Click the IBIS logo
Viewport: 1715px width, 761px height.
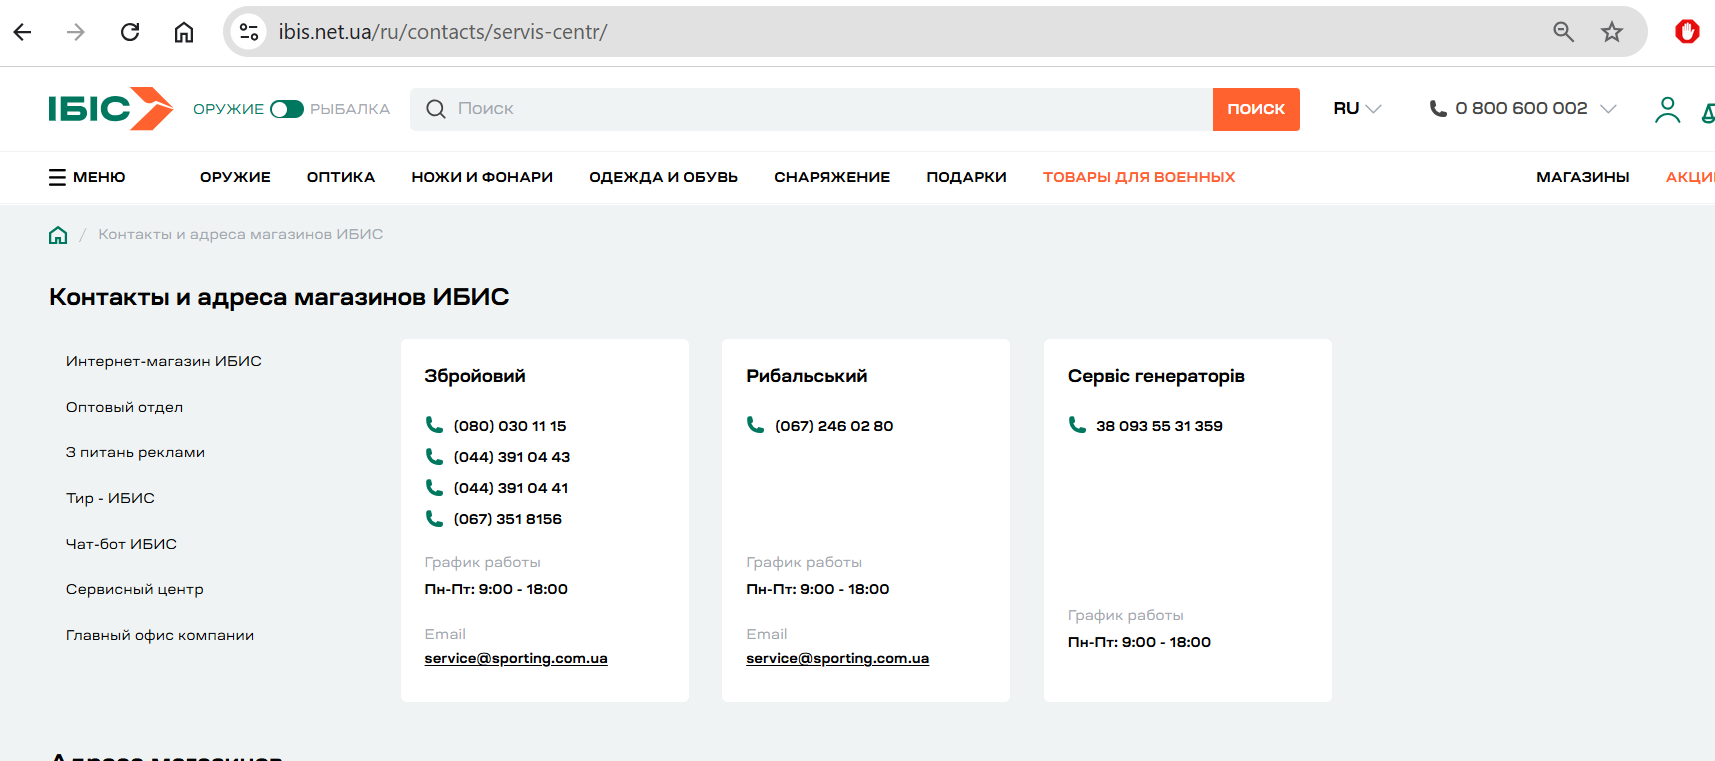point(111,108)
